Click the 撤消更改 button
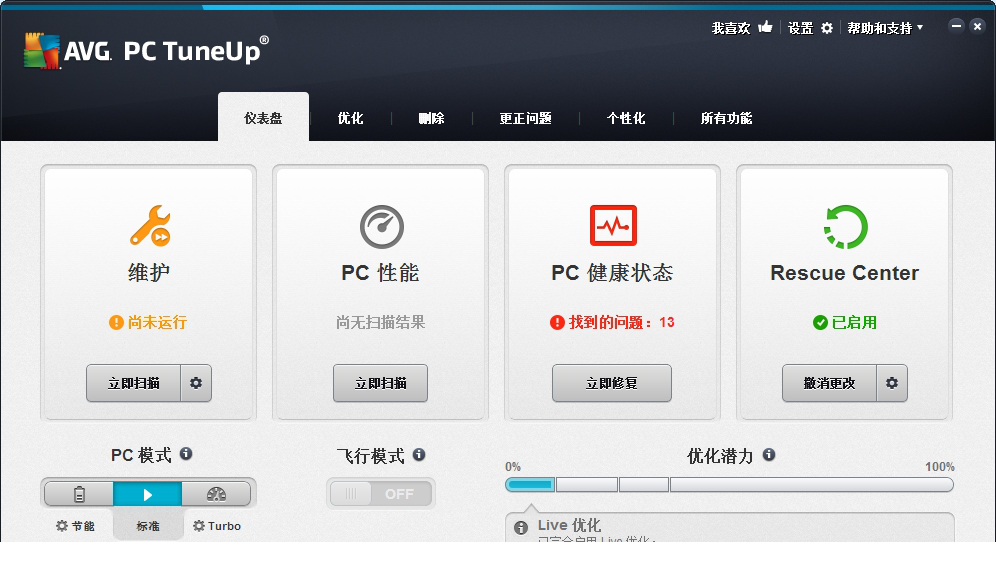 coord(829,383)
